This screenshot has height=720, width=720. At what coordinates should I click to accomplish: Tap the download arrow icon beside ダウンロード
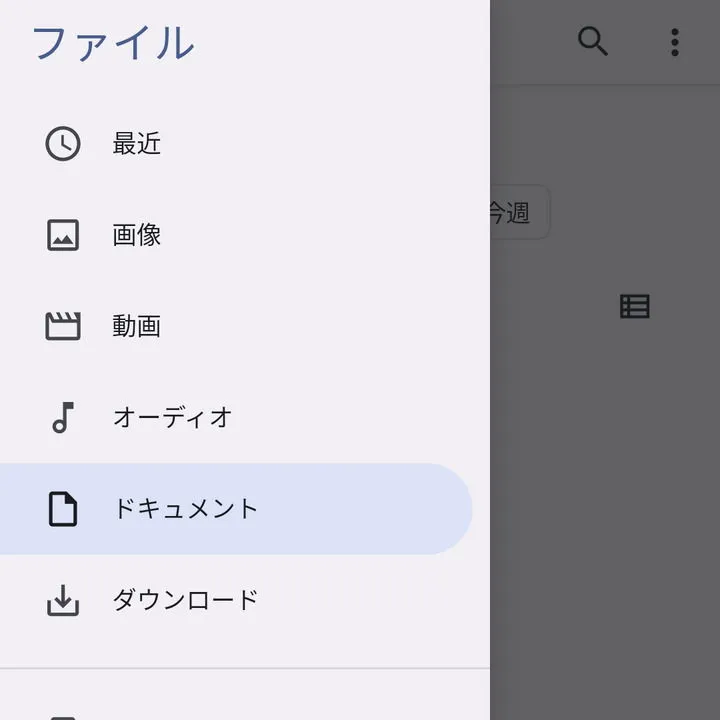click(x=63, y=600)
